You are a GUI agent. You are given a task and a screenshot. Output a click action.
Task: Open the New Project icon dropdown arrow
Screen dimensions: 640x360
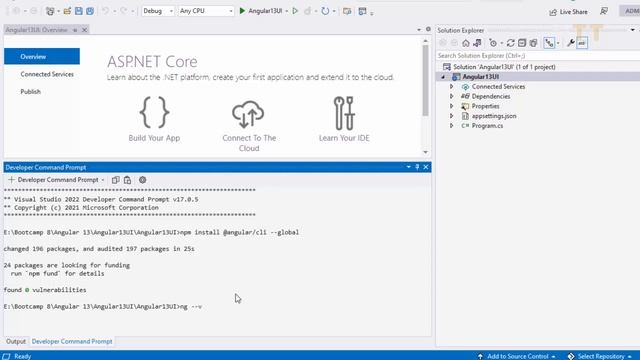coord(58,11)
